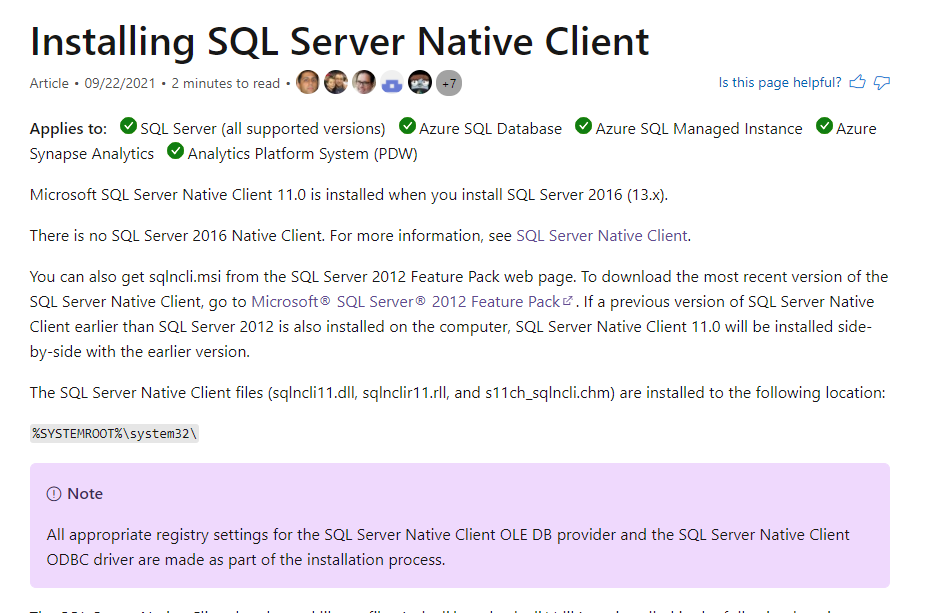Click the 'Applies to:' label
This screenshot has width=934, height=613.
[69, 129]
